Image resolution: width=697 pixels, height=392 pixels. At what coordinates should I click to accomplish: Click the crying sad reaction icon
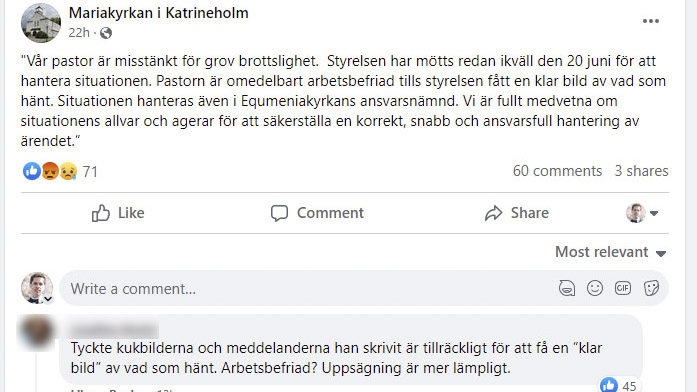(x=68, y=171)
